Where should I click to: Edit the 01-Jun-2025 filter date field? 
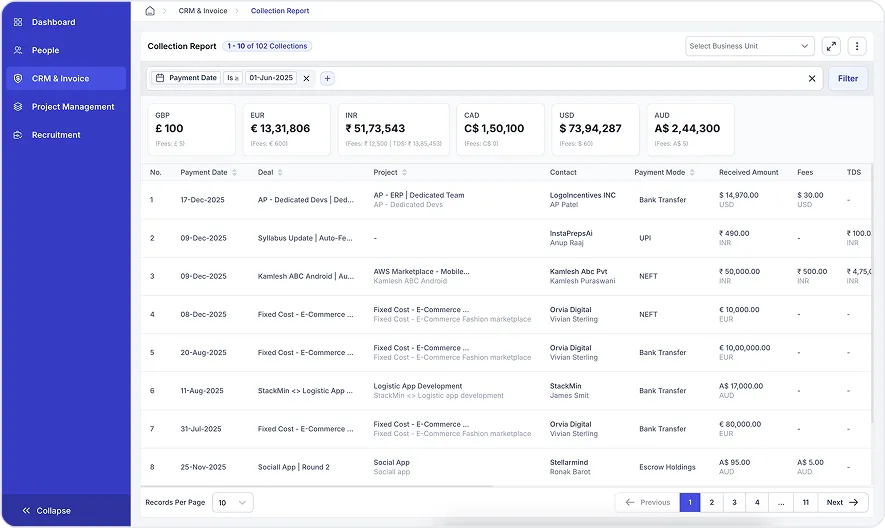[x=271, y=78]
